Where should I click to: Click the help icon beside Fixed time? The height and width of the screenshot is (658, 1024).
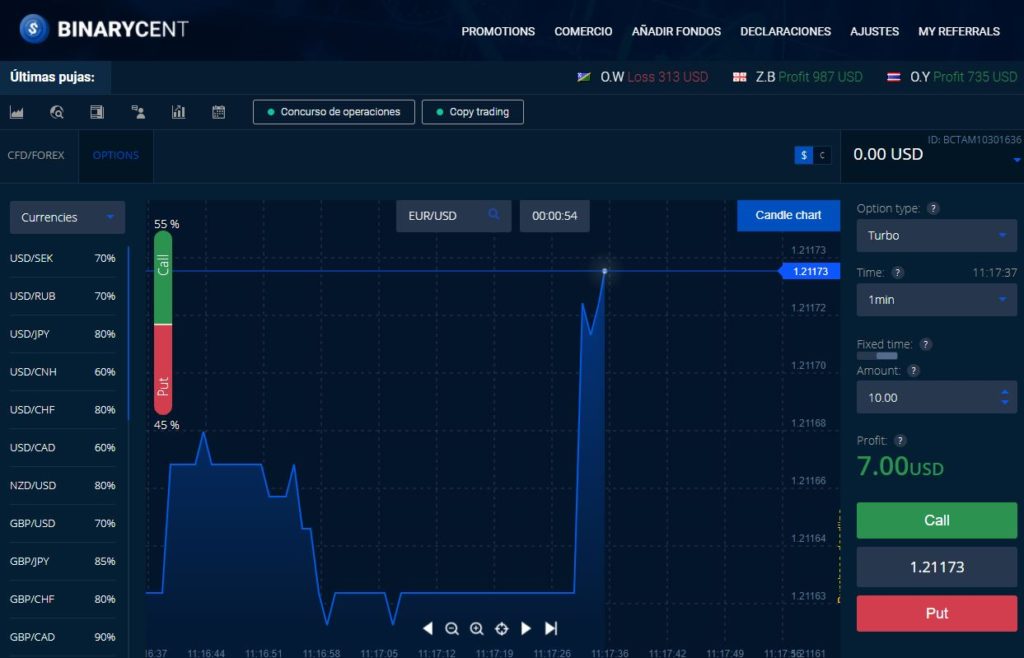925,344
